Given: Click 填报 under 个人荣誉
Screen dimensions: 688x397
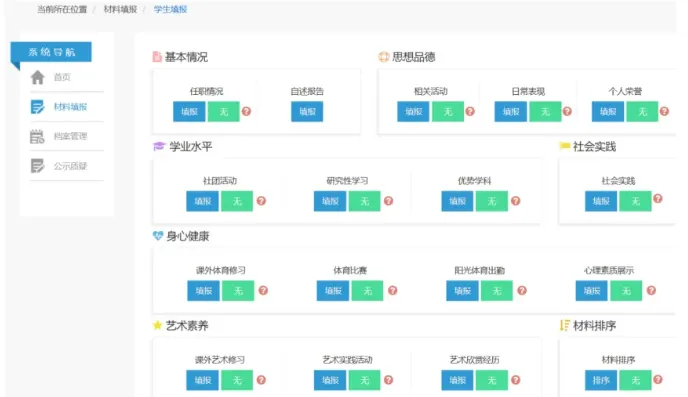Looking at the screenshot, I should tap(608, 111).
